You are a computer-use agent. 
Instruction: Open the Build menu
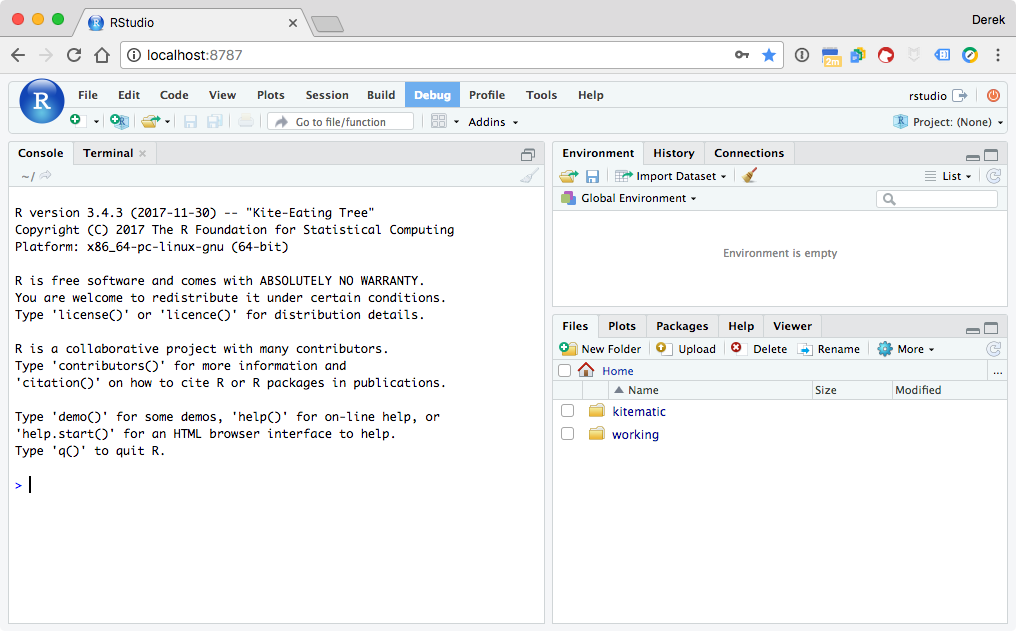[x=381, y=95]
